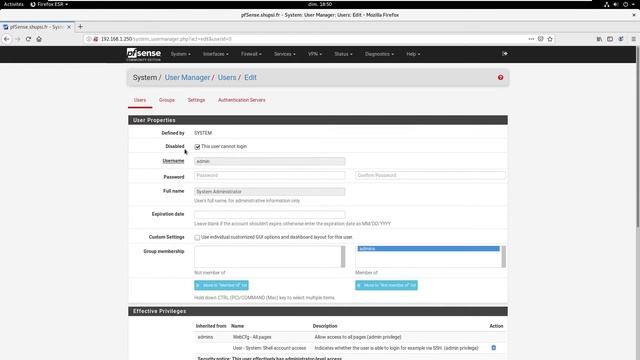Open the volume tray icon
640x360 pixels.
(616, 4)
